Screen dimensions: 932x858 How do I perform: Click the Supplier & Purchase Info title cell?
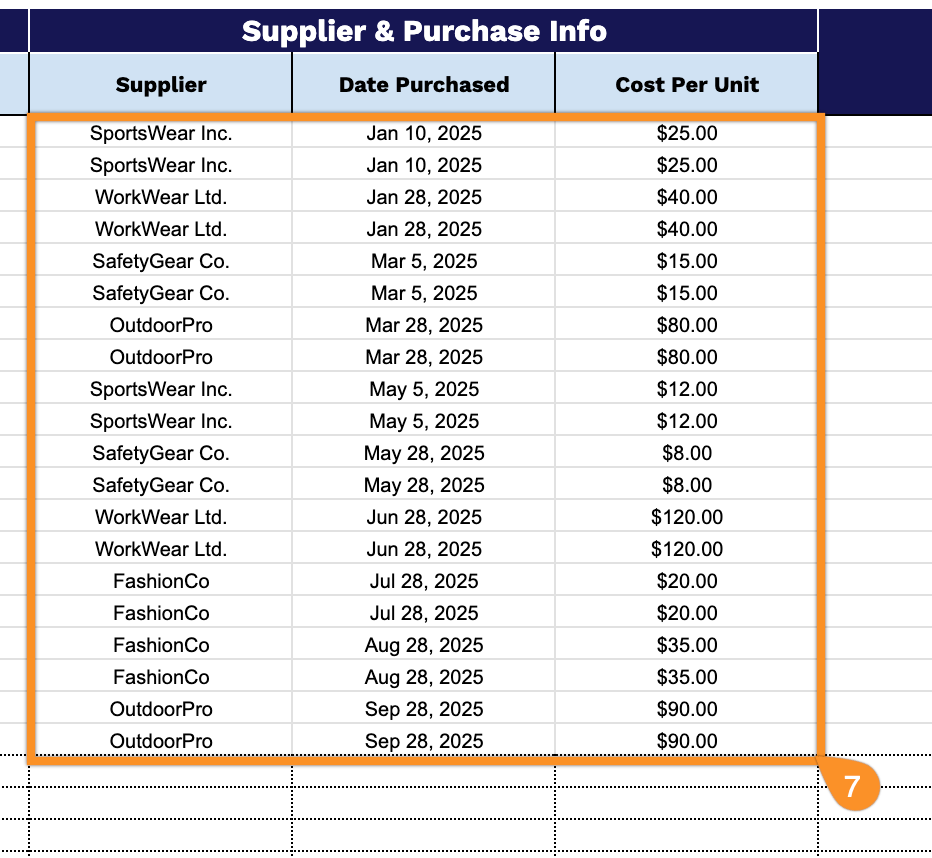[424, 31]
